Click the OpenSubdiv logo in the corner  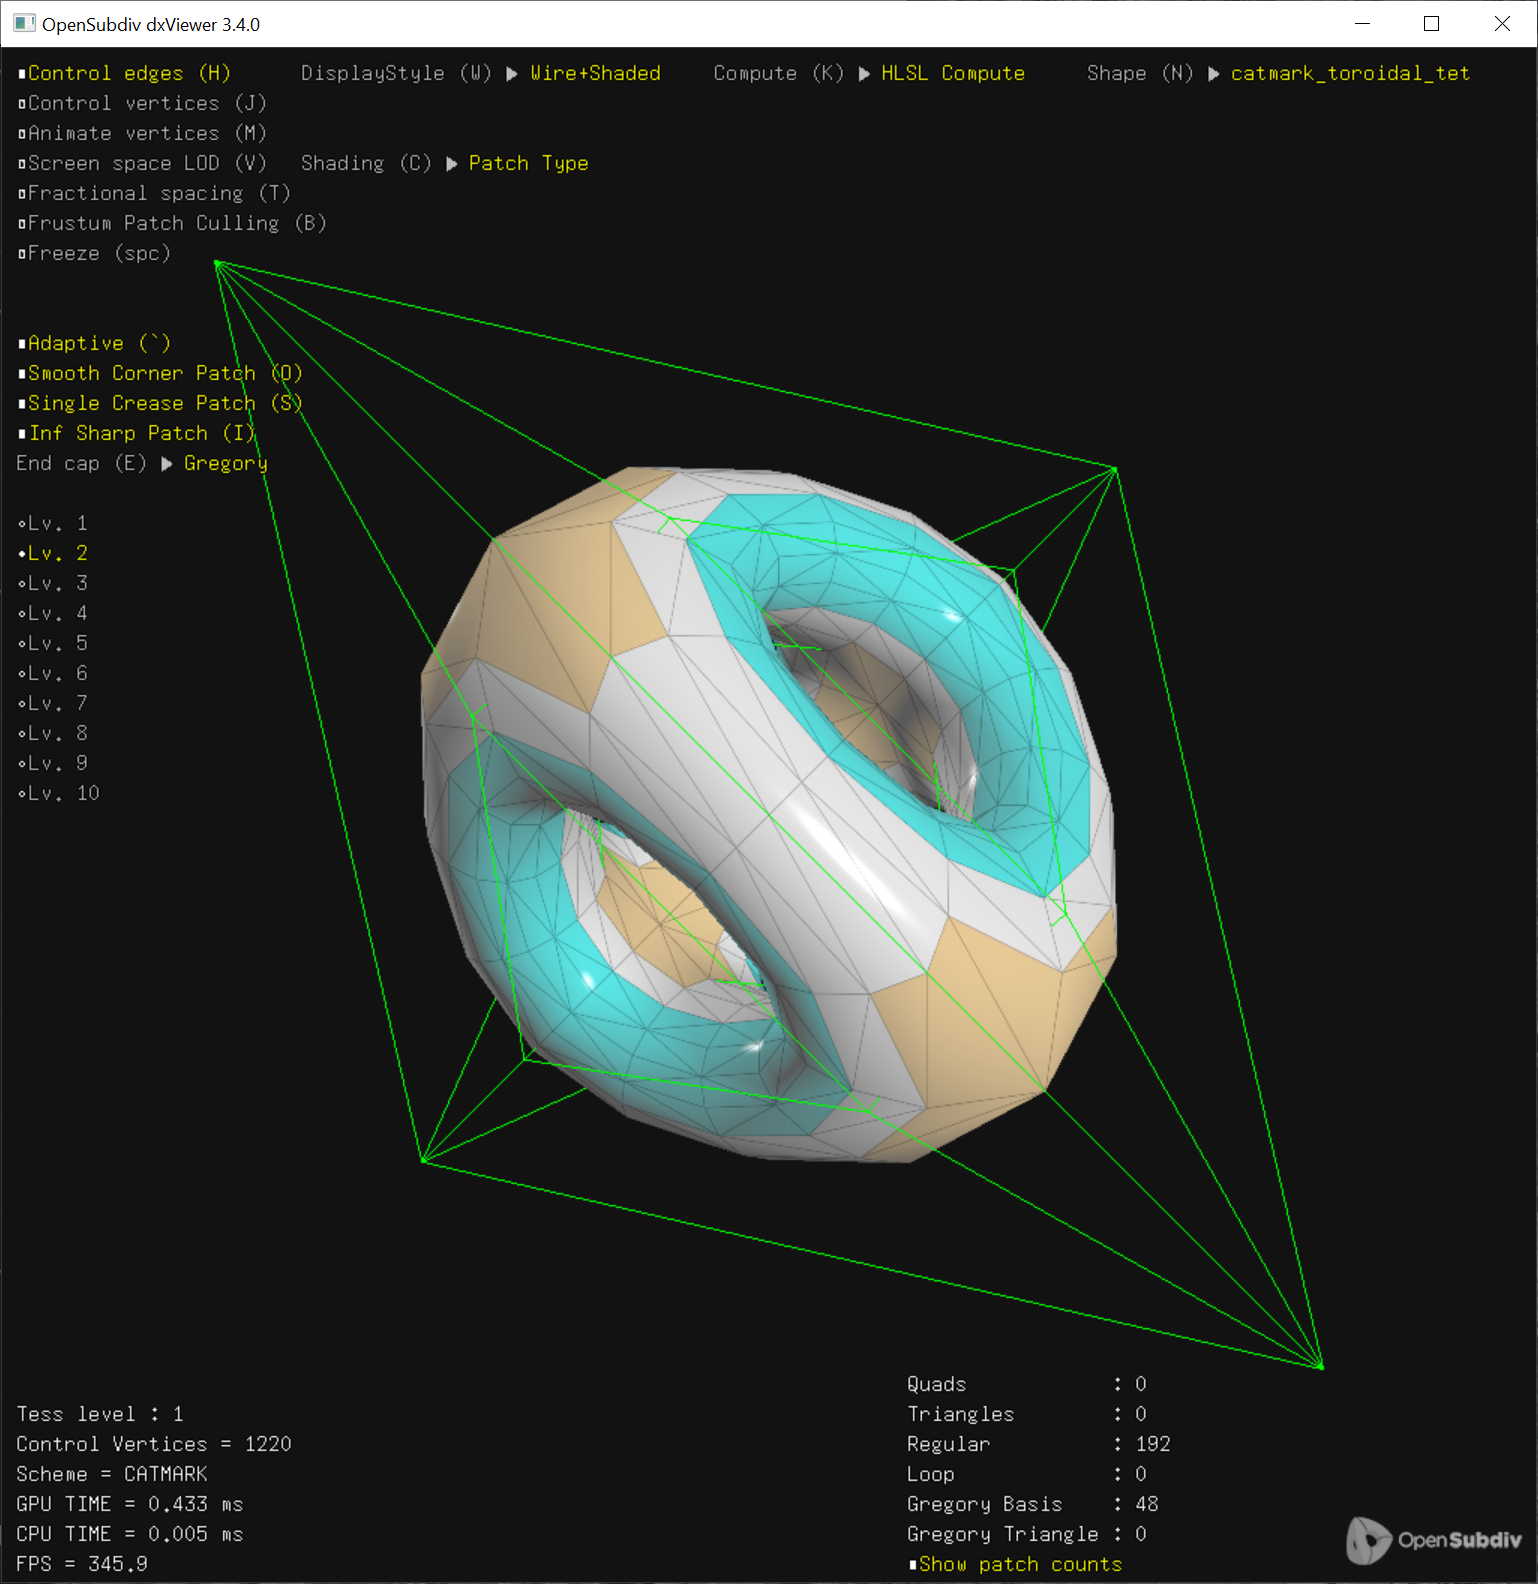point(1433,1539)
